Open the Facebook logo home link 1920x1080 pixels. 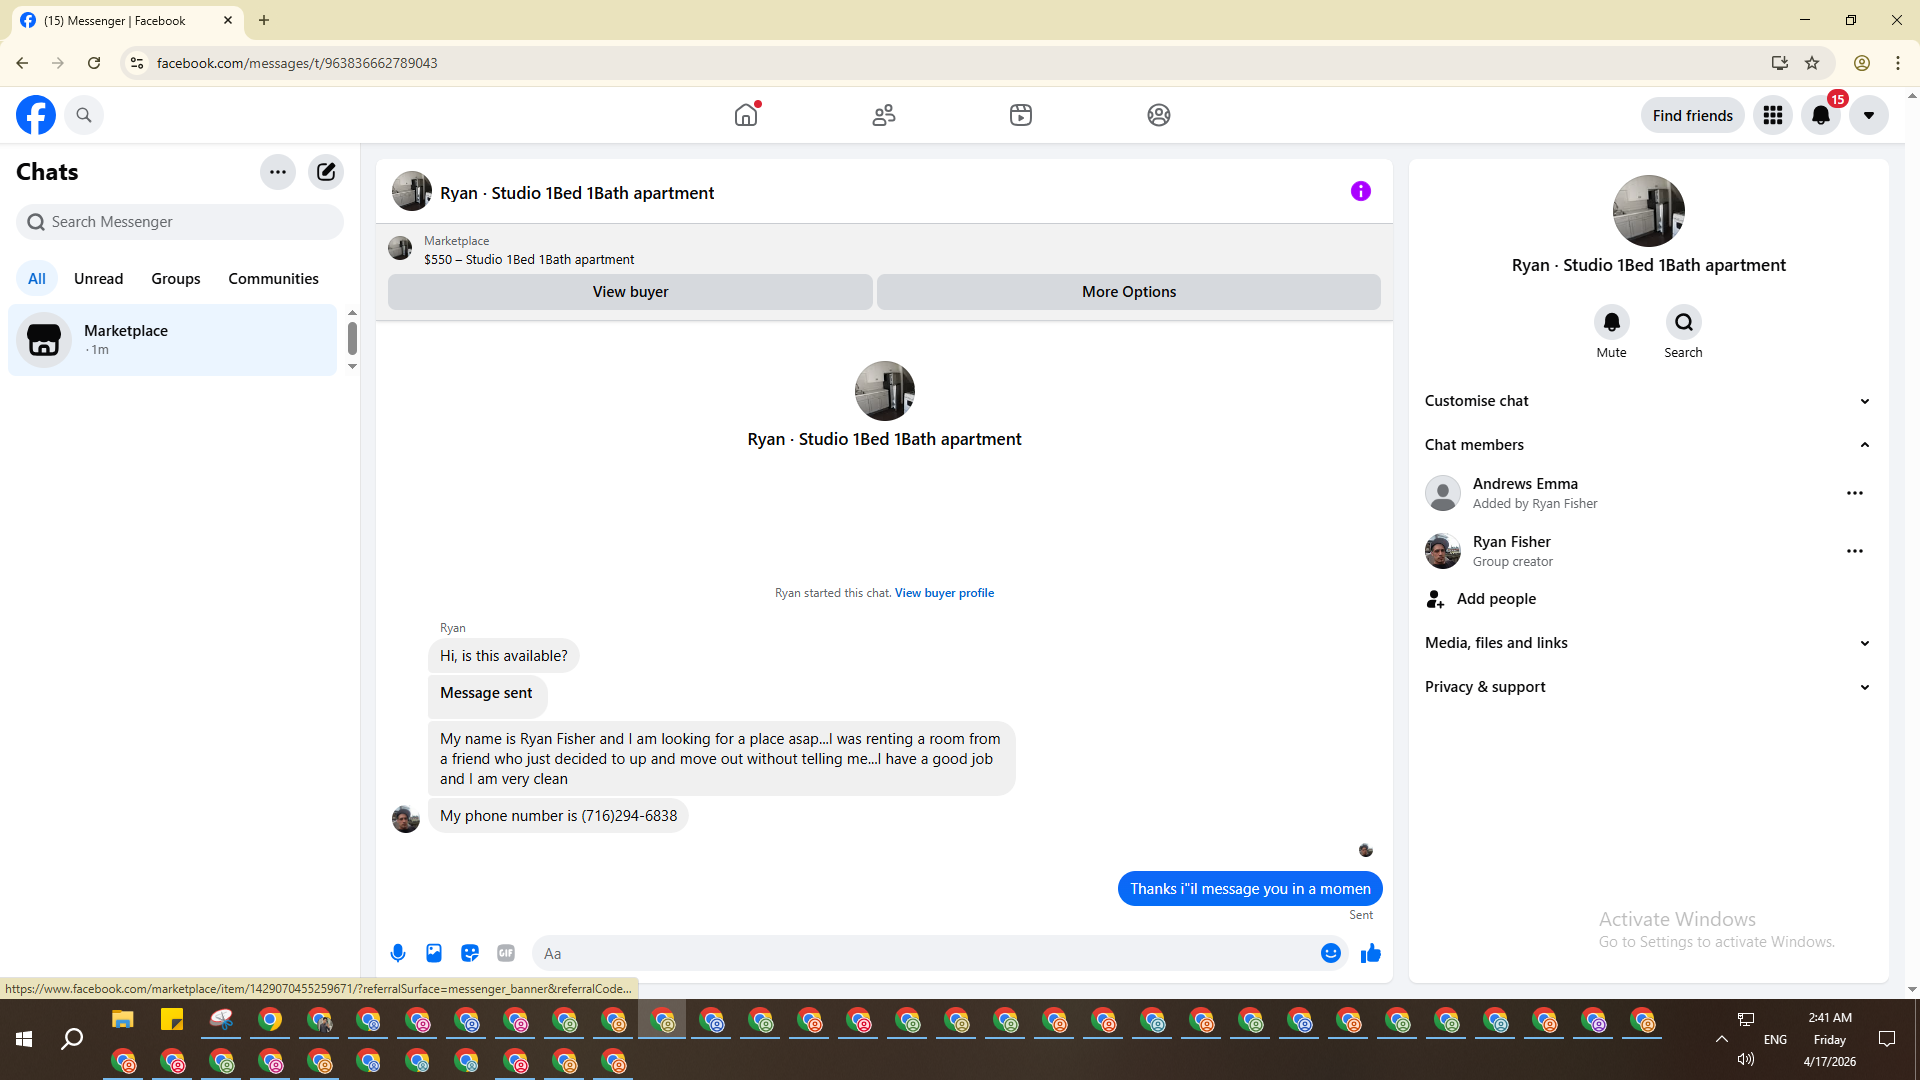tap(36, 115)
